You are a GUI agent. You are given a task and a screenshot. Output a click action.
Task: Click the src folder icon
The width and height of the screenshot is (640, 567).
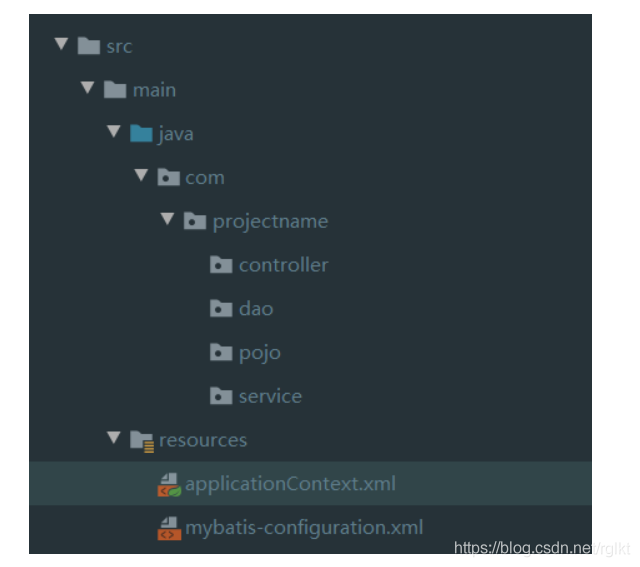(89, 46)
